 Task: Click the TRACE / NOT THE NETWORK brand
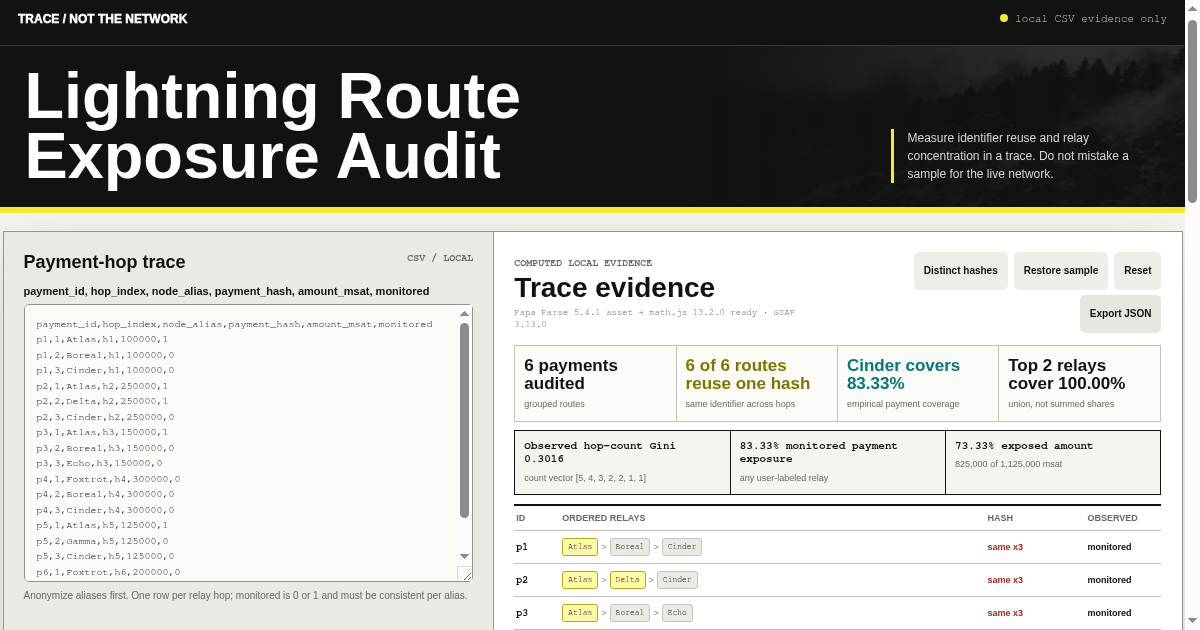(102, 19)
